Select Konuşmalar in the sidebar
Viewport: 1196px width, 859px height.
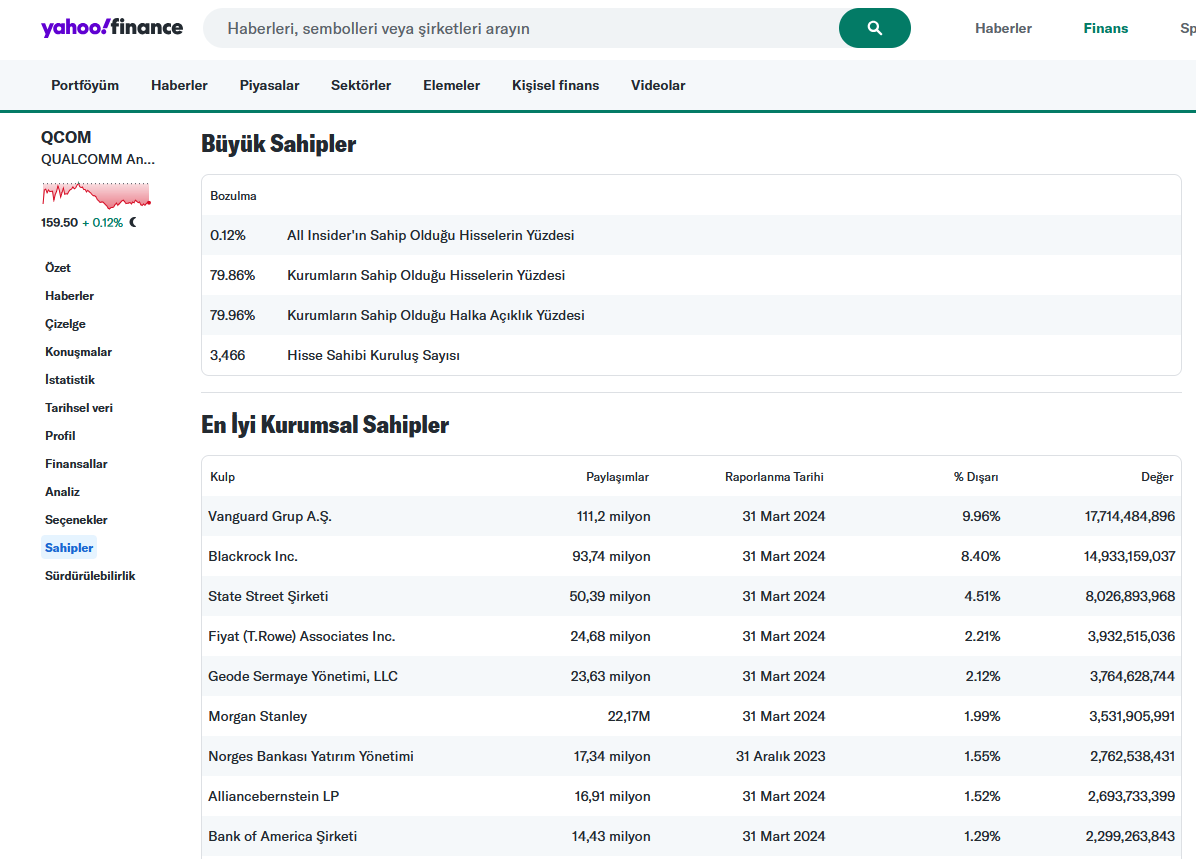[79, 352]
